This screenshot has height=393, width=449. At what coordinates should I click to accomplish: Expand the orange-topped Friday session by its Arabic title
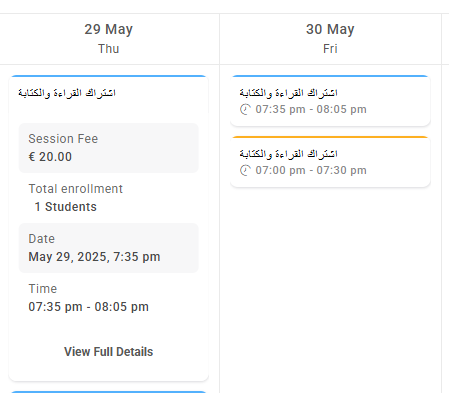click(x=289, y=154)
